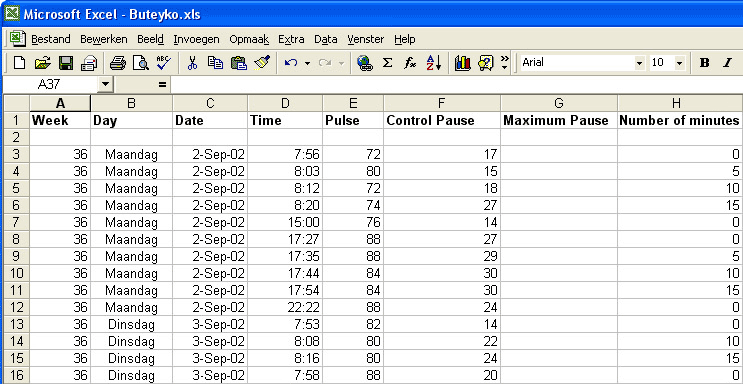The width and height of the screenshot is (743, 384).
Task: Click the AutoSum sigma icon
Action: [387, 63]
